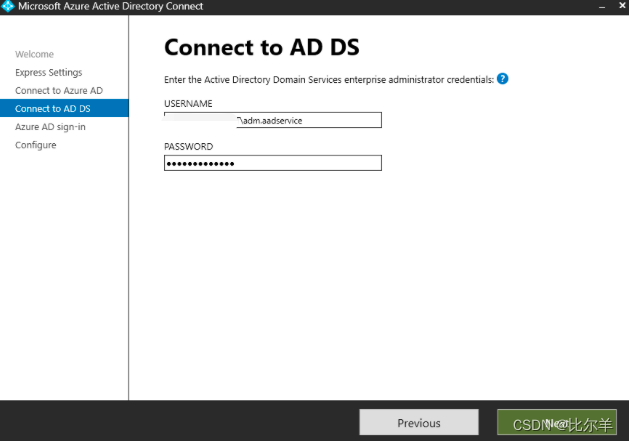
Task: Select the Connect to AD DS step
Action: (x=64, y=108)
